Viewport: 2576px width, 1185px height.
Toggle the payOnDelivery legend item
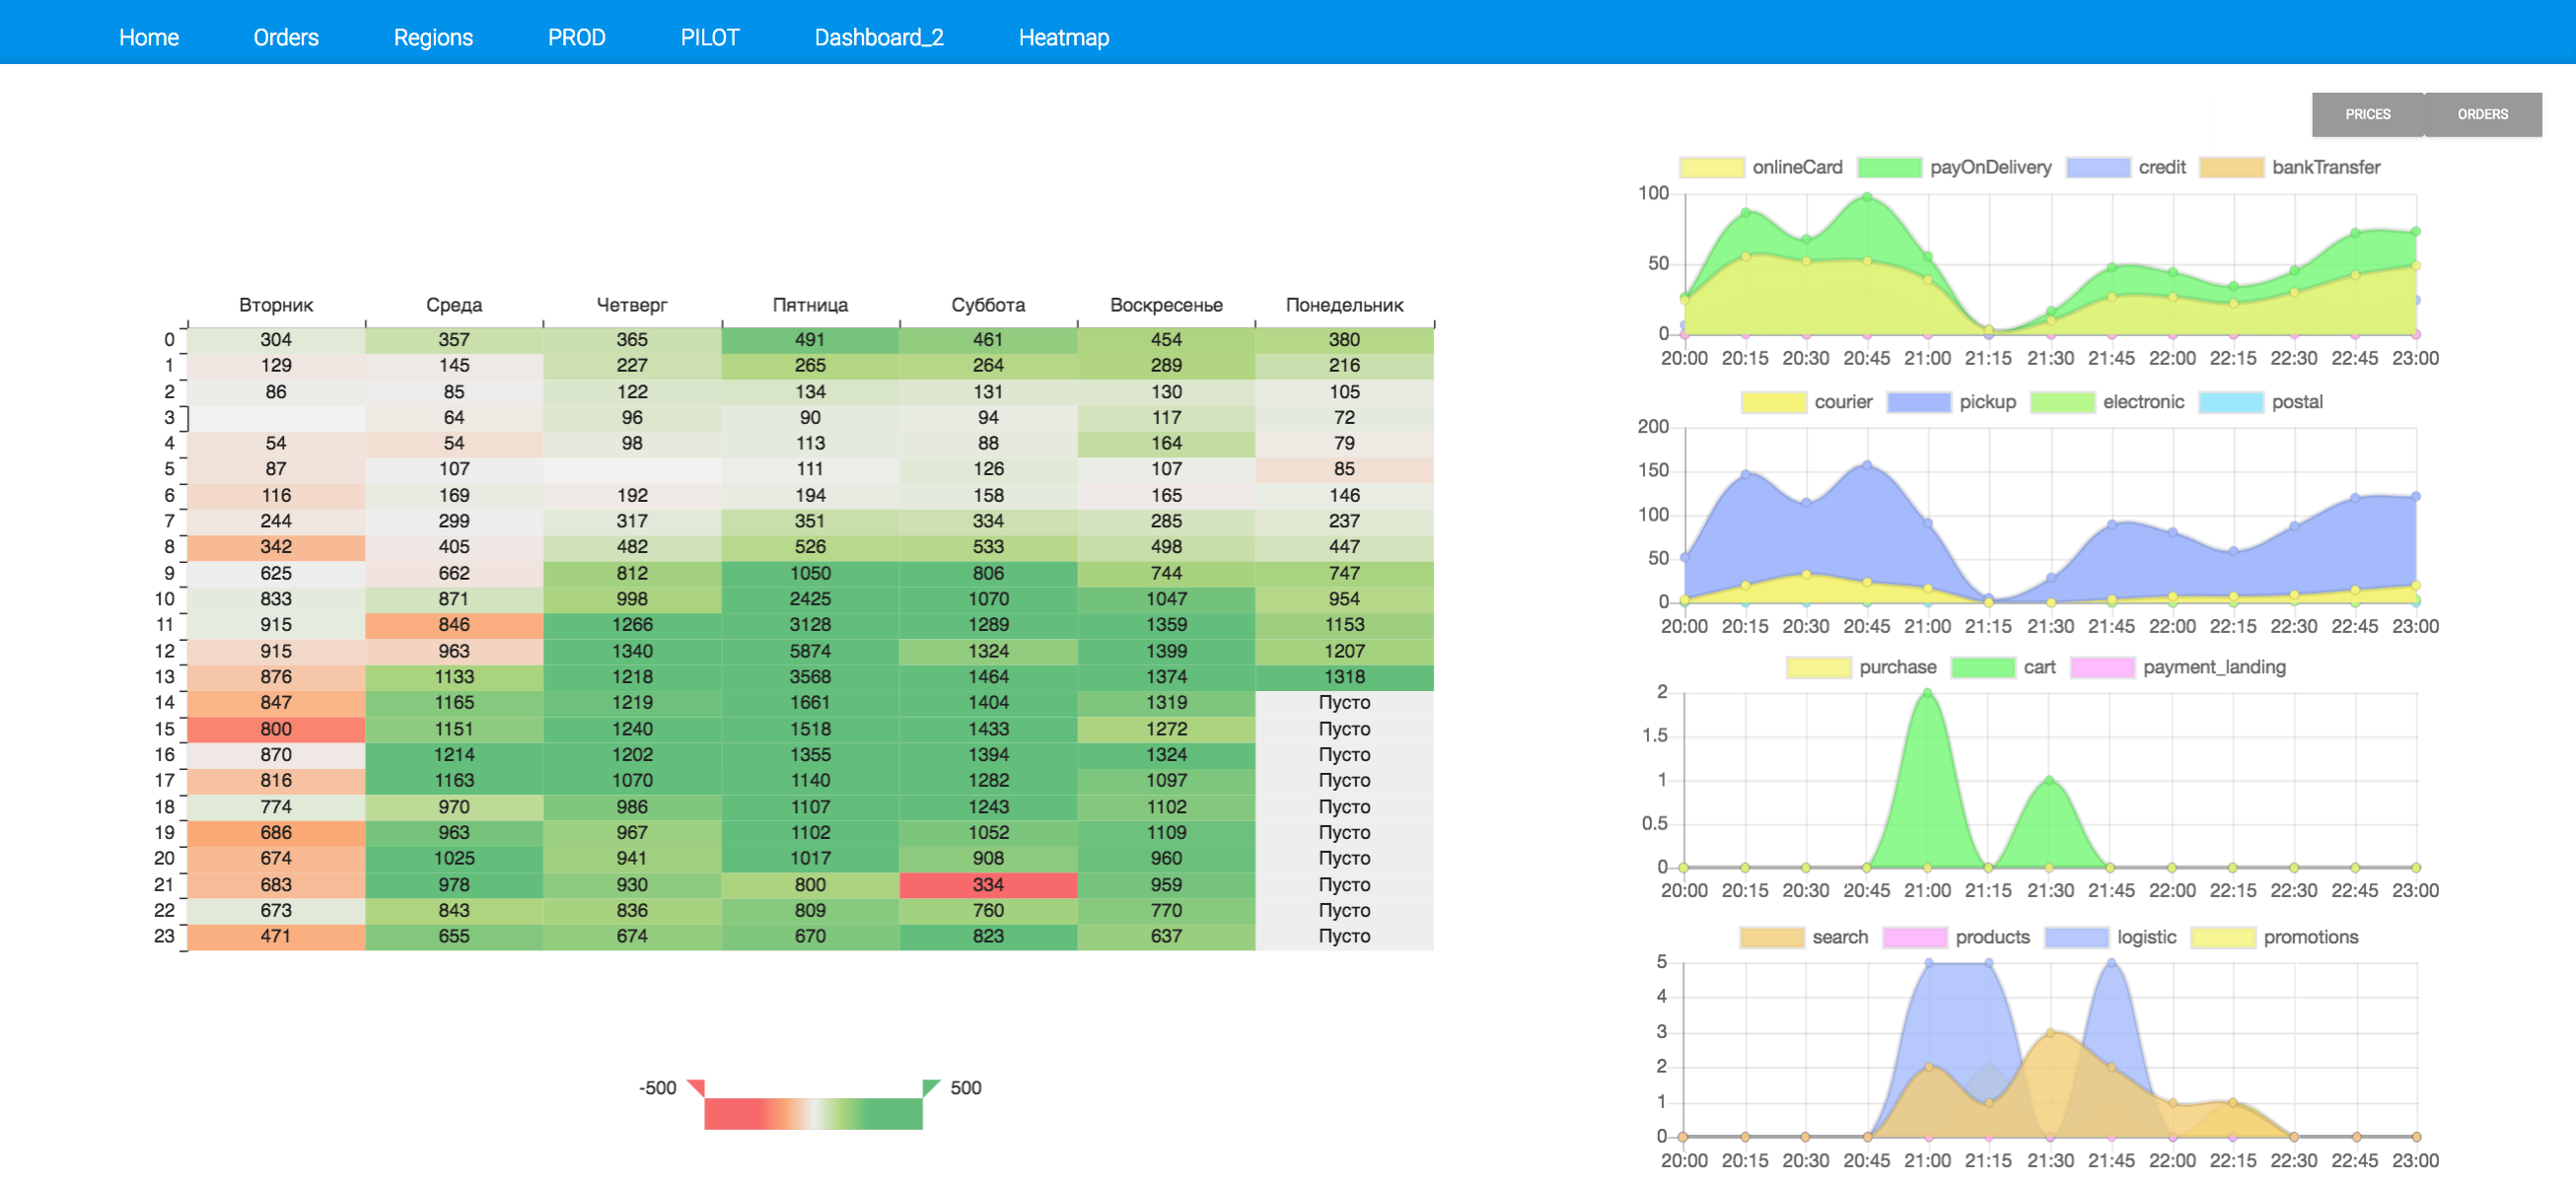coord(1888,168)
